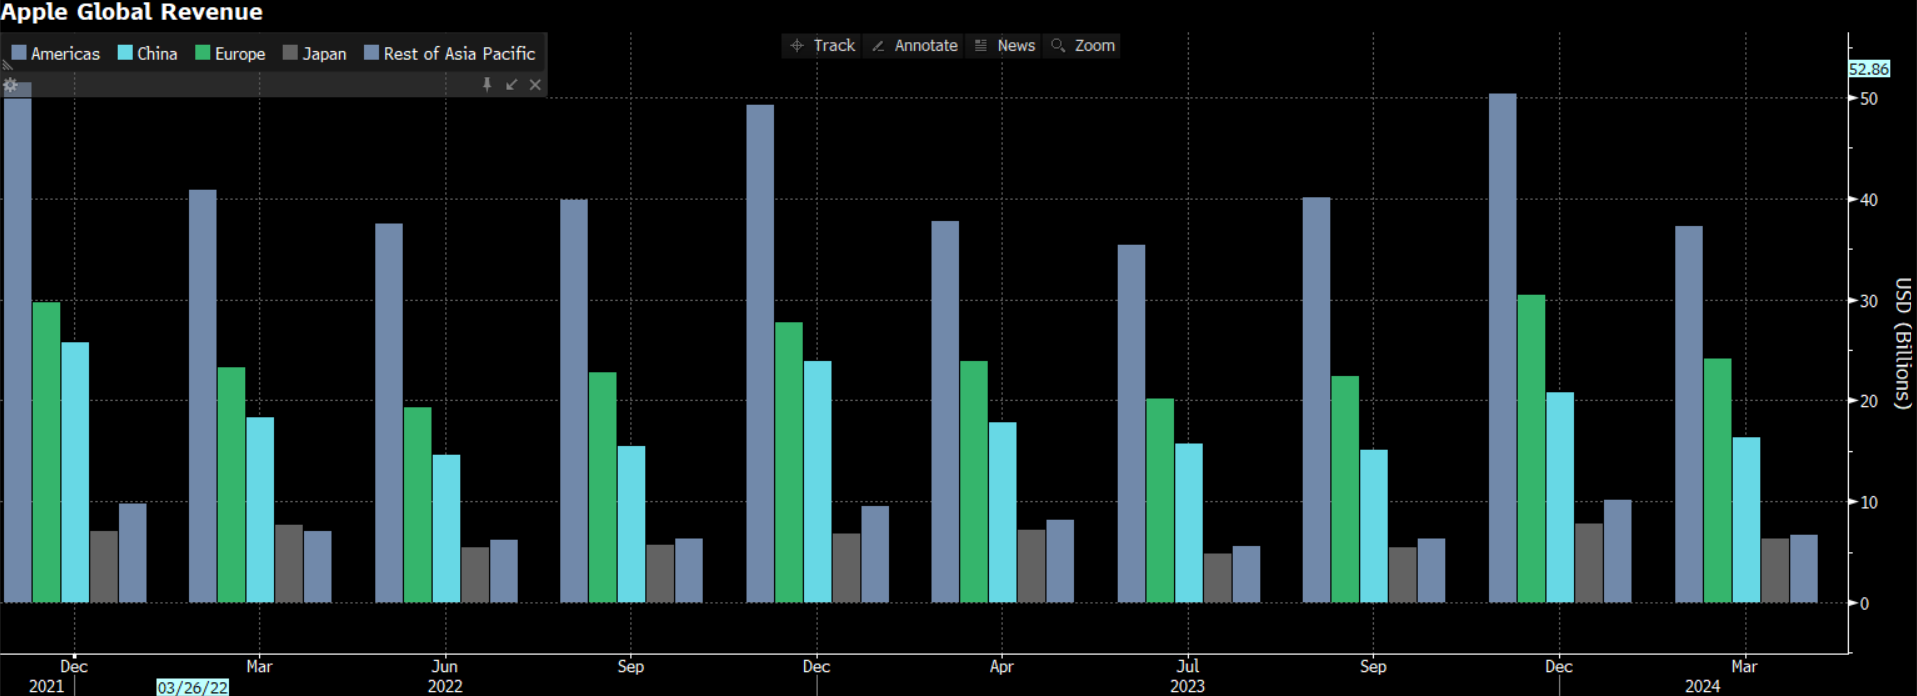Viewport: 1917px width, 696px height.
Task: Select Rest of Asia Pacific legend label
Action: 459,54
